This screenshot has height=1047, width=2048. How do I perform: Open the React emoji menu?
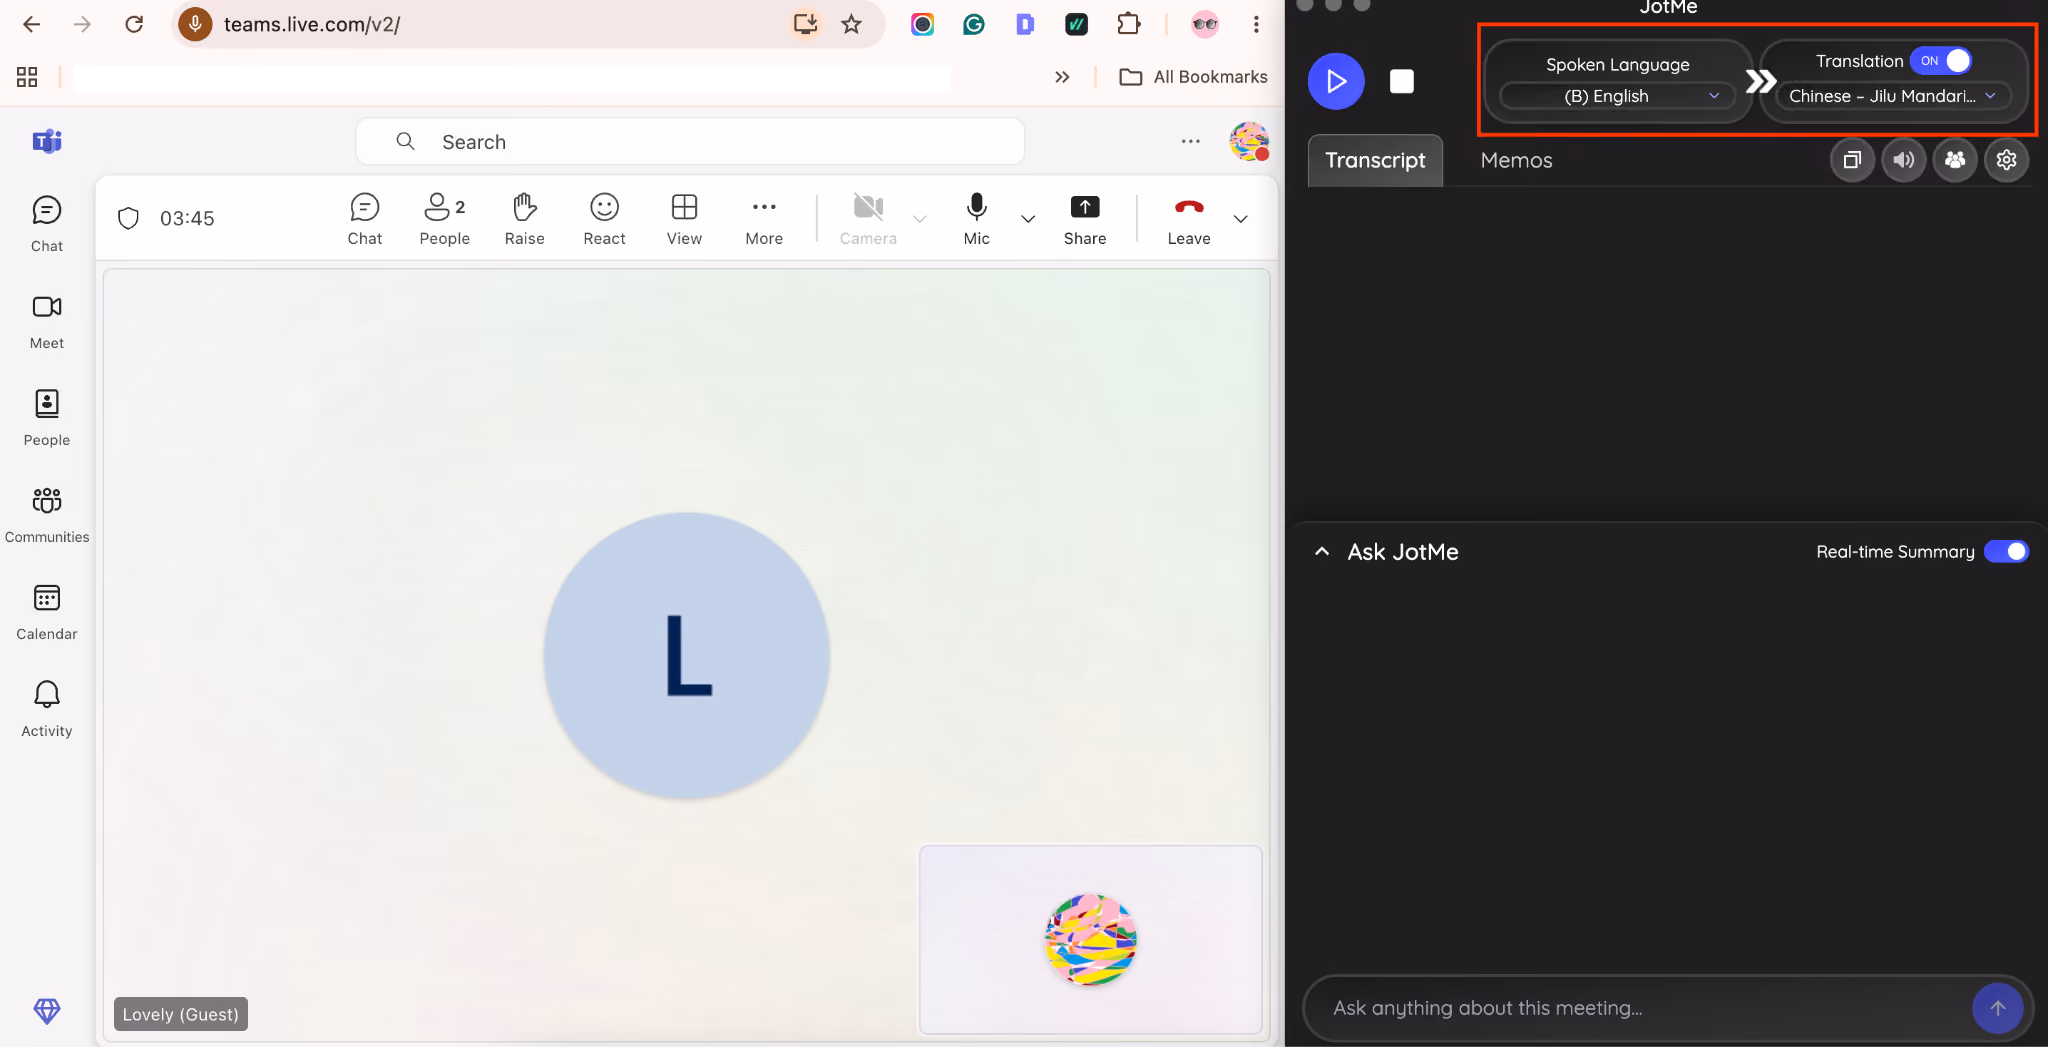click(x=604, y=219)
